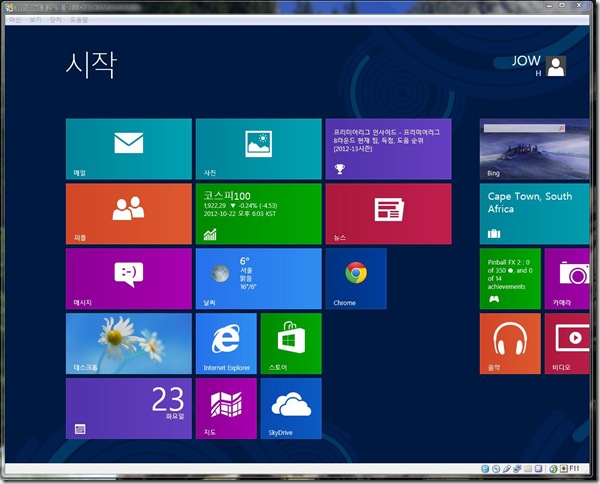Open the Finance tile showing 코스피100
This screenshot has height=484, width=600.
(x=258, y=213)
